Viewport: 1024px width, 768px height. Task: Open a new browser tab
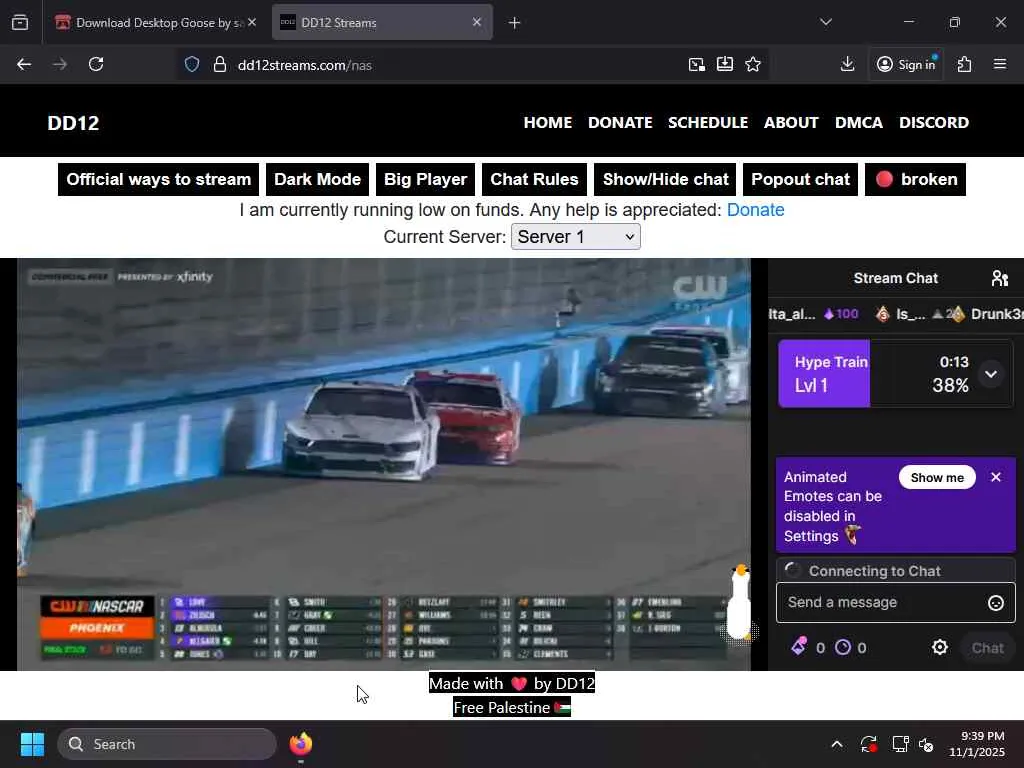point(515,23)
